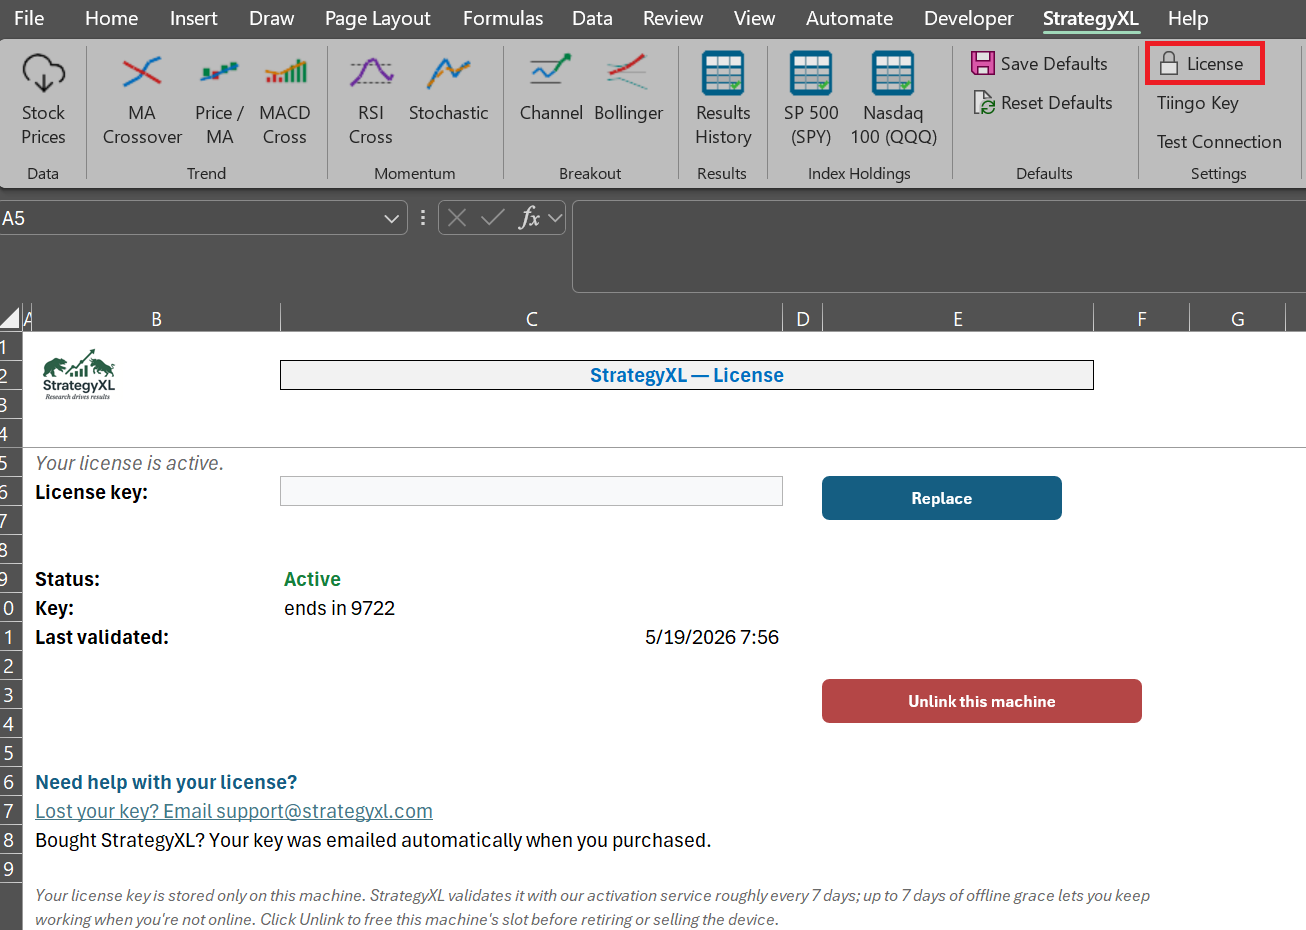Run the MA Crossover strategy

142,100
